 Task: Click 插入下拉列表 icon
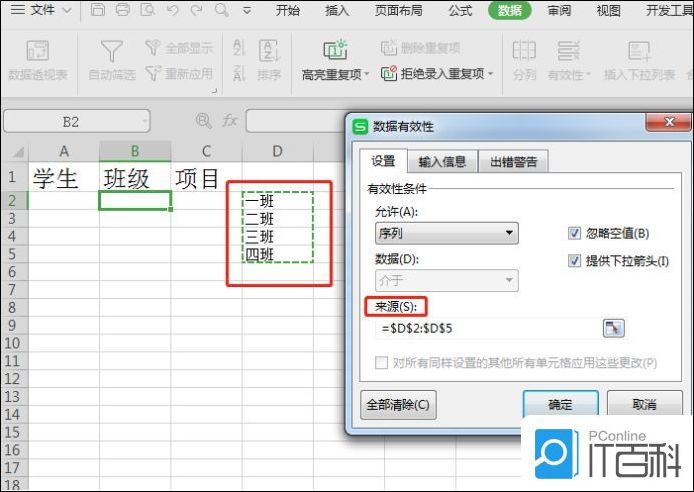tap(639, 50)
